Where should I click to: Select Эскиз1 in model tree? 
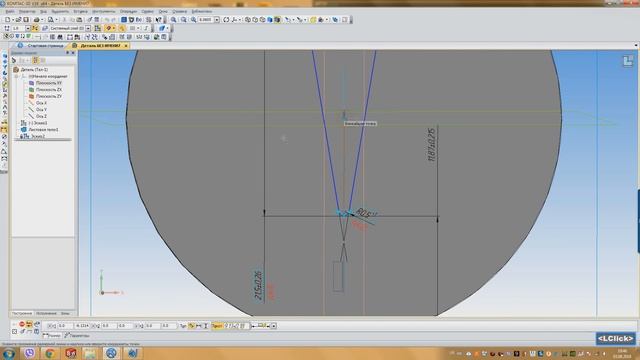(x=38, y=123)
